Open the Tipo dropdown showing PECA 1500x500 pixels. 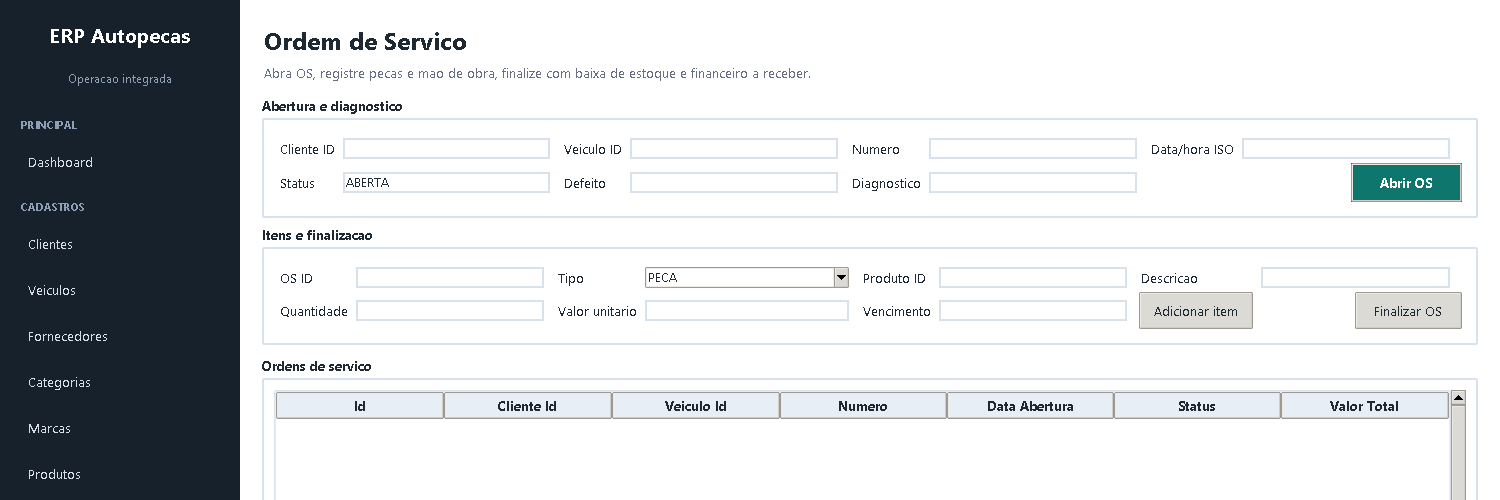[747, 278]
